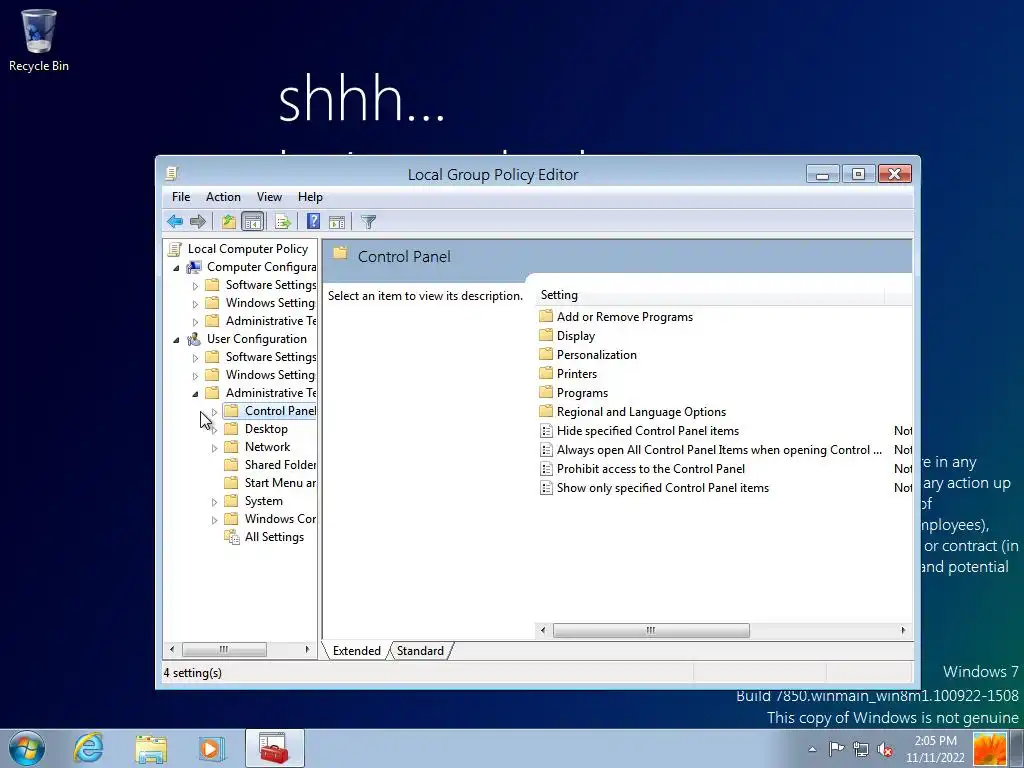This screenshot has width=1024, height=768.
Task: Click the Filter funnel toolbar icon
Action: tap(368, 222)
